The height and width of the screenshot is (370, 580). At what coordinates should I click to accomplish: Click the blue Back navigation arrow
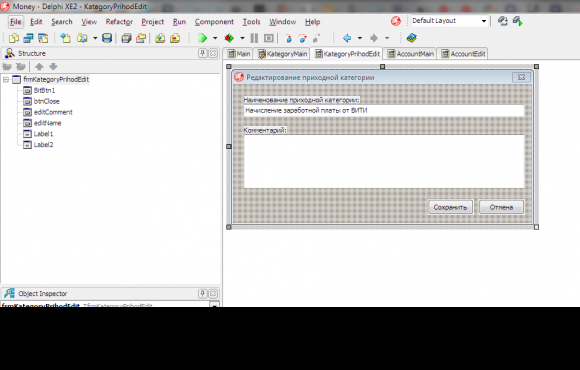[347, 38]
